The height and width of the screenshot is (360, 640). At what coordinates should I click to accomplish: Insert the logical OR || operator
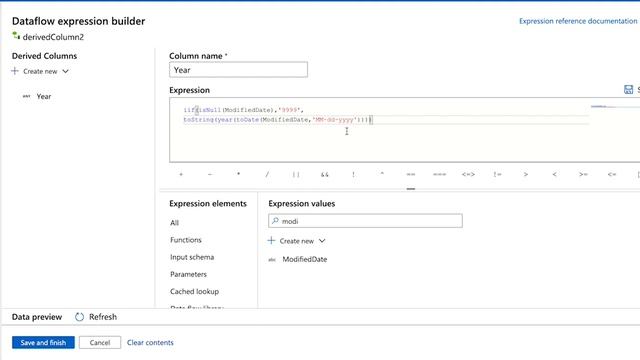coord(296,174)
